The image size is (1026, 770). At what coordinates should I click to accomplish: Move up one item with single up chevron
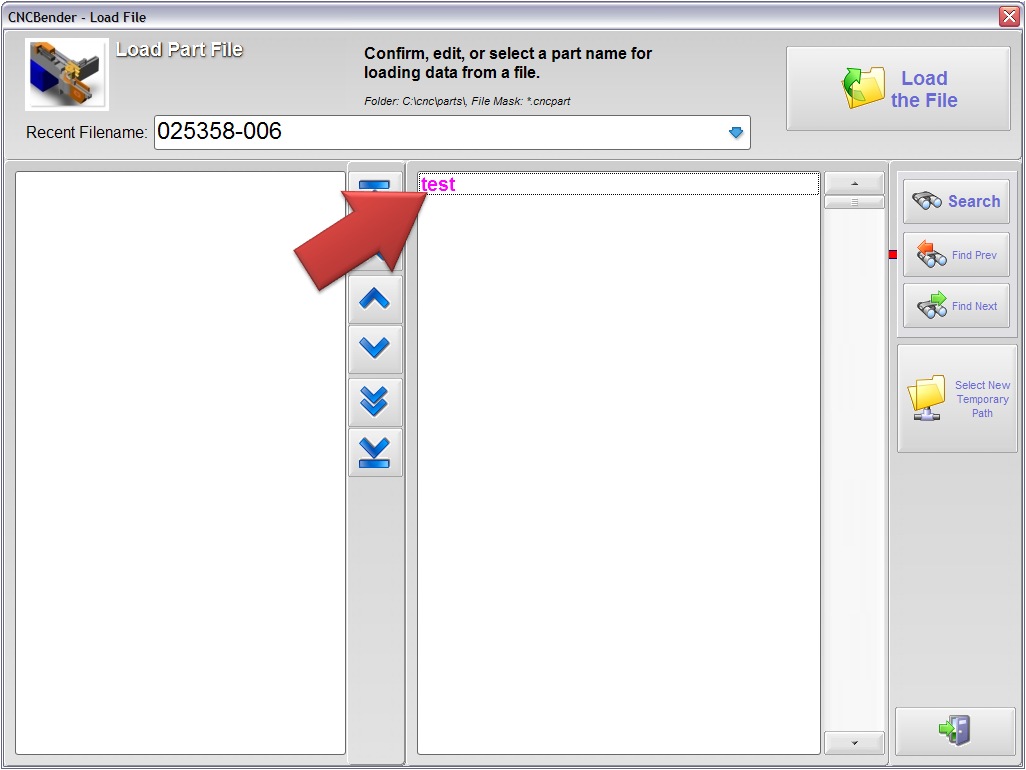click(375, 299)
